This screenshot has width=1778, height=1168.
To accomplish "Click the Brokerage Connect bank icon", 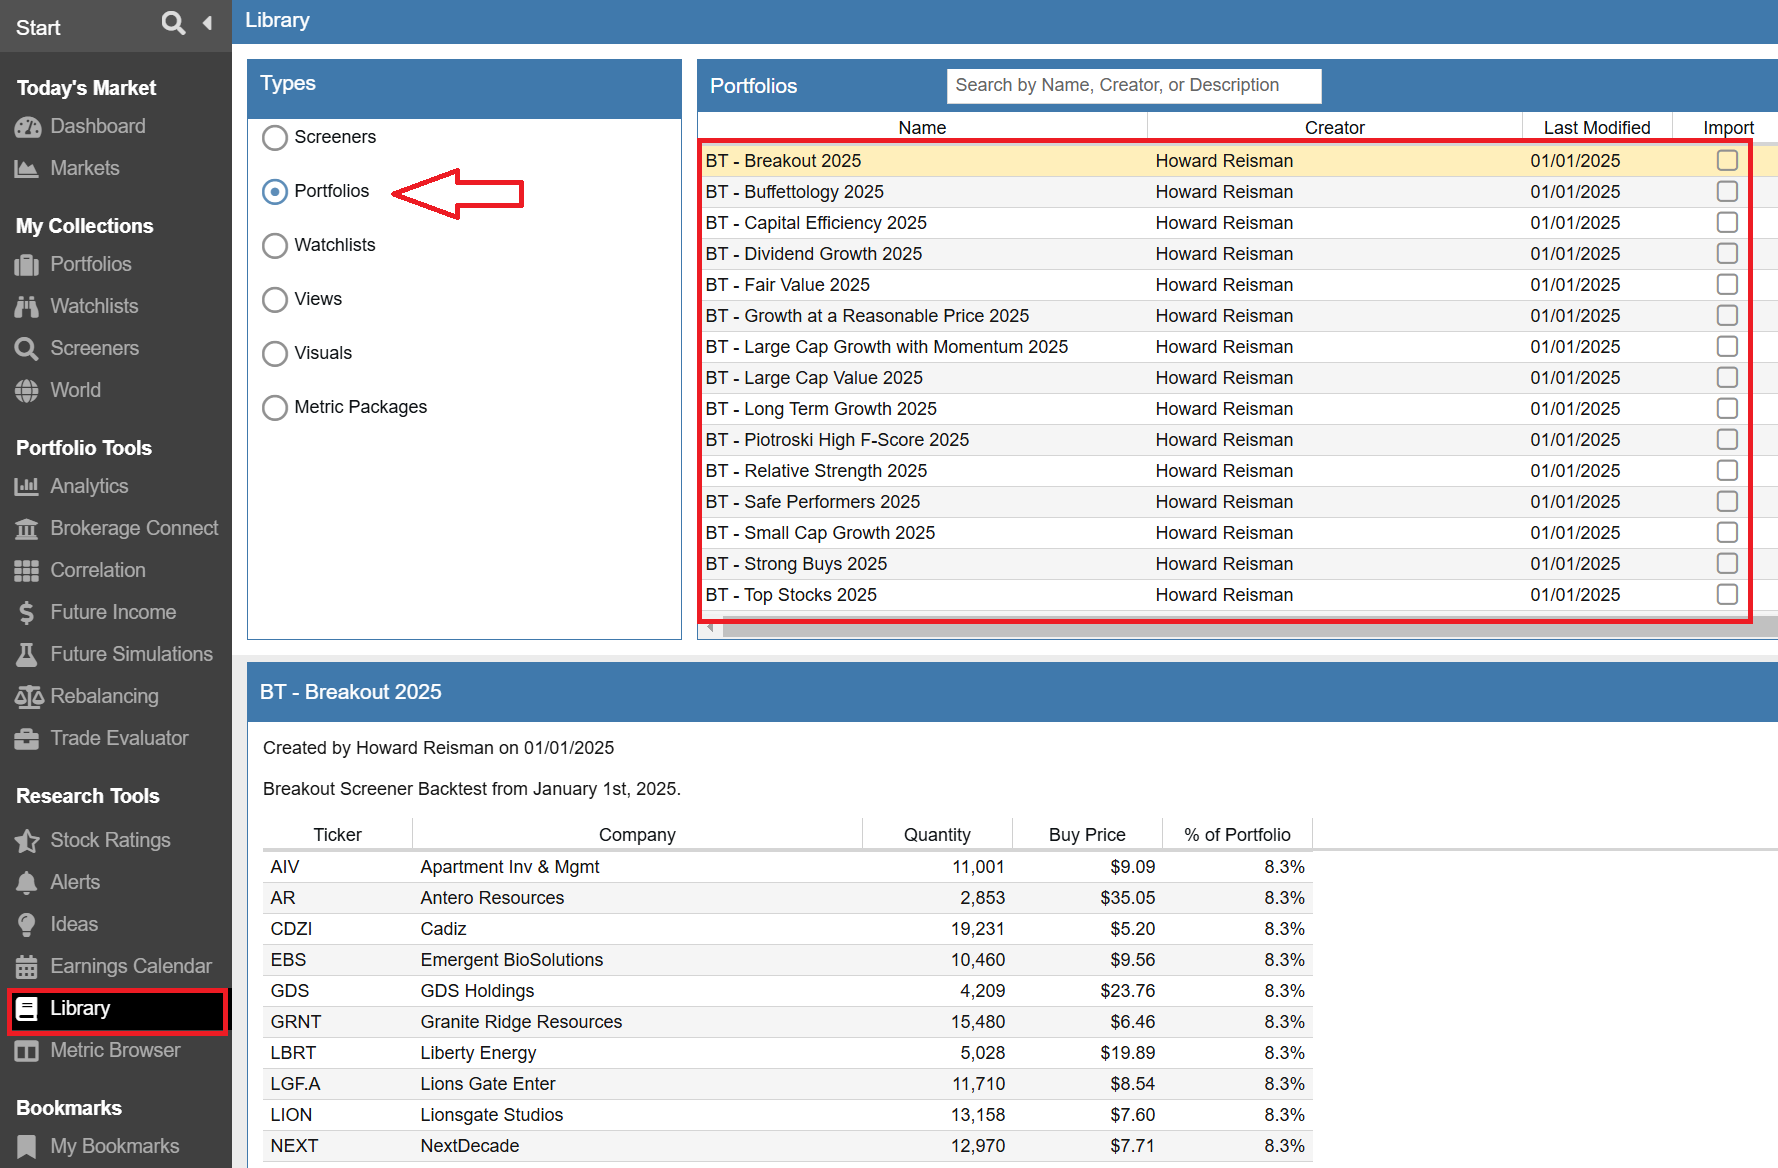I will 27,529.
